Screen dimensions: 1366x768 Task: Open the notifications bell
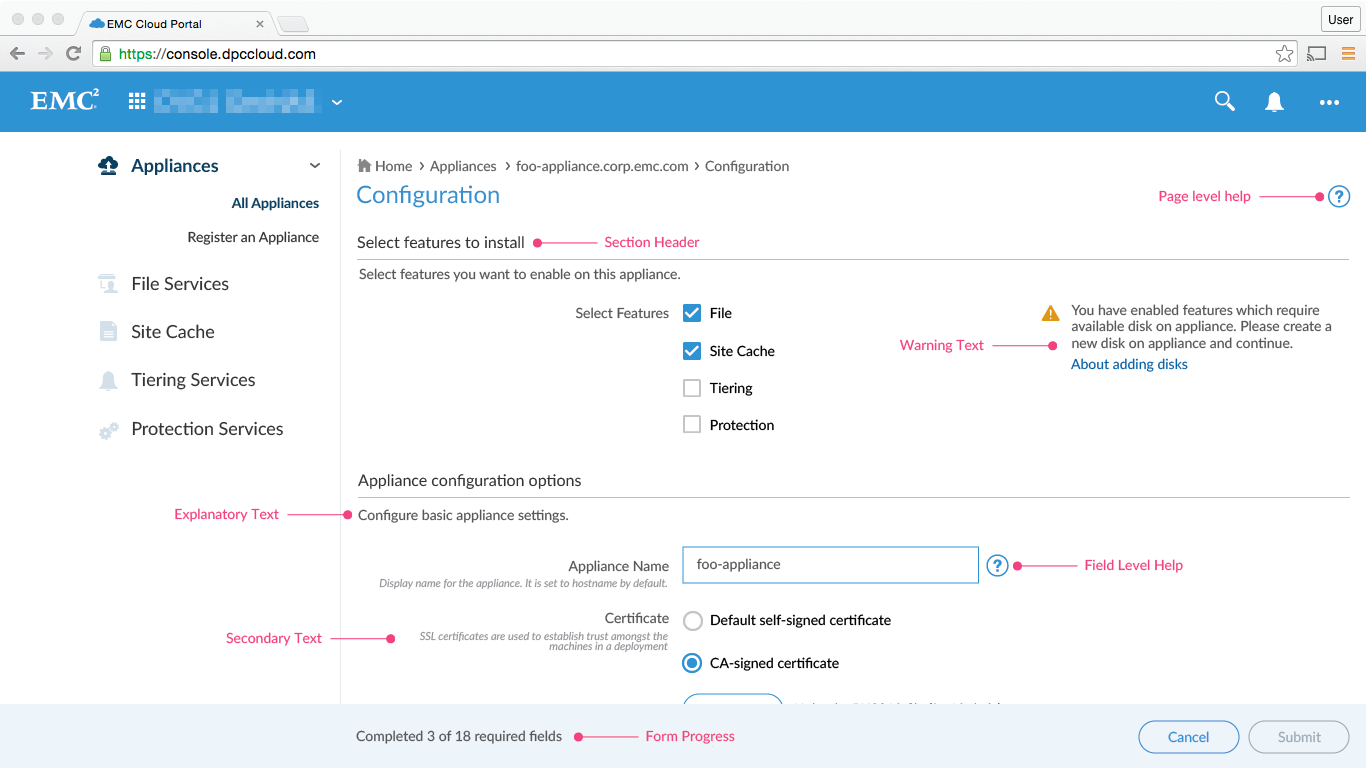point(1274,101)
